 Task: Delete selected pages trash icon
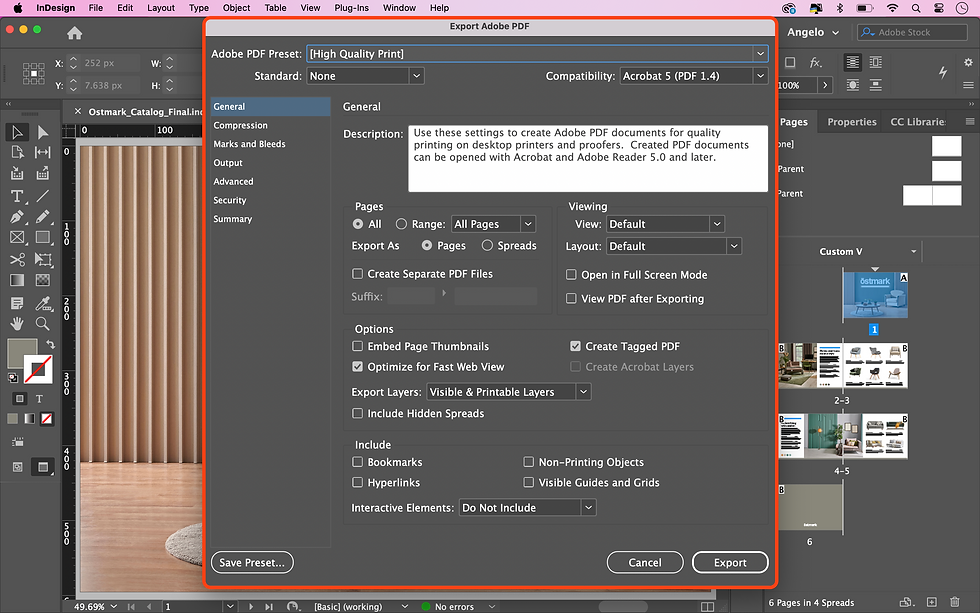coord(954,602)
